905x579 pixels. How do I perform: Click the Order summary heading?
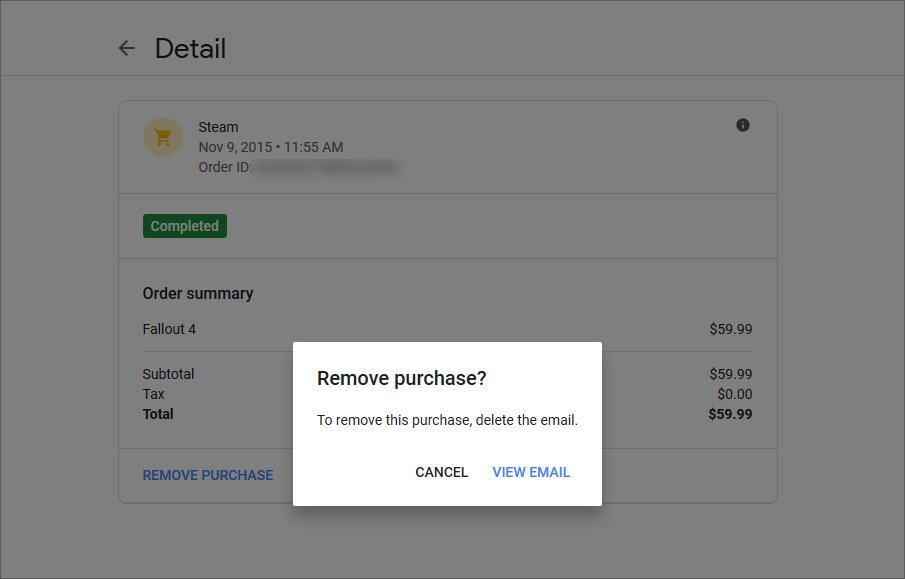[198, 293]
